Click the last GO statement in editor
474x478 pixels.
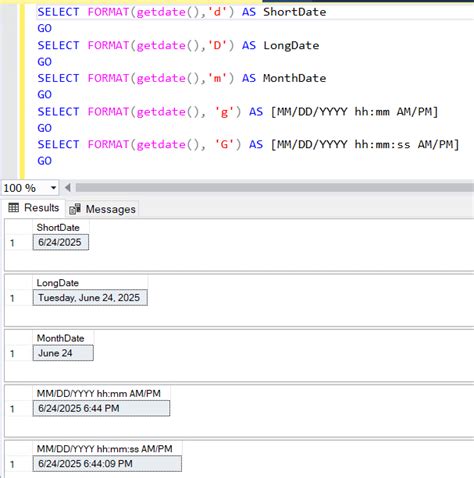(x=45, y=161)
